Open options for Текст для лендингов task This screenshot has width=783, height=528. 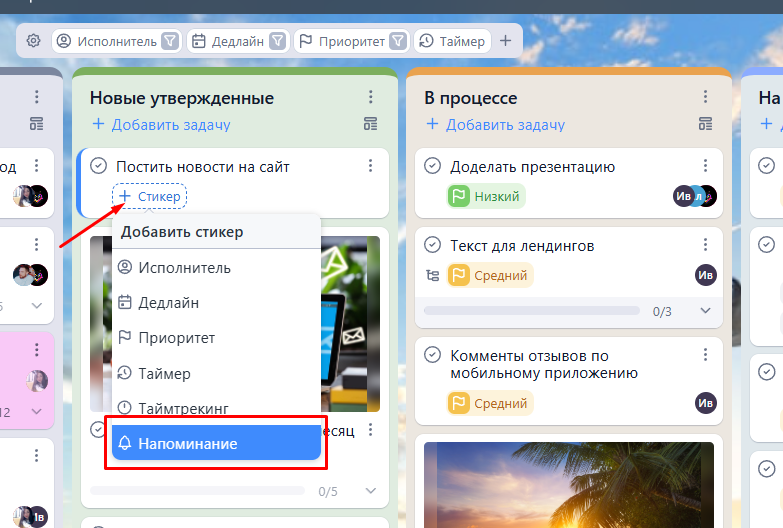click(705, 245)
